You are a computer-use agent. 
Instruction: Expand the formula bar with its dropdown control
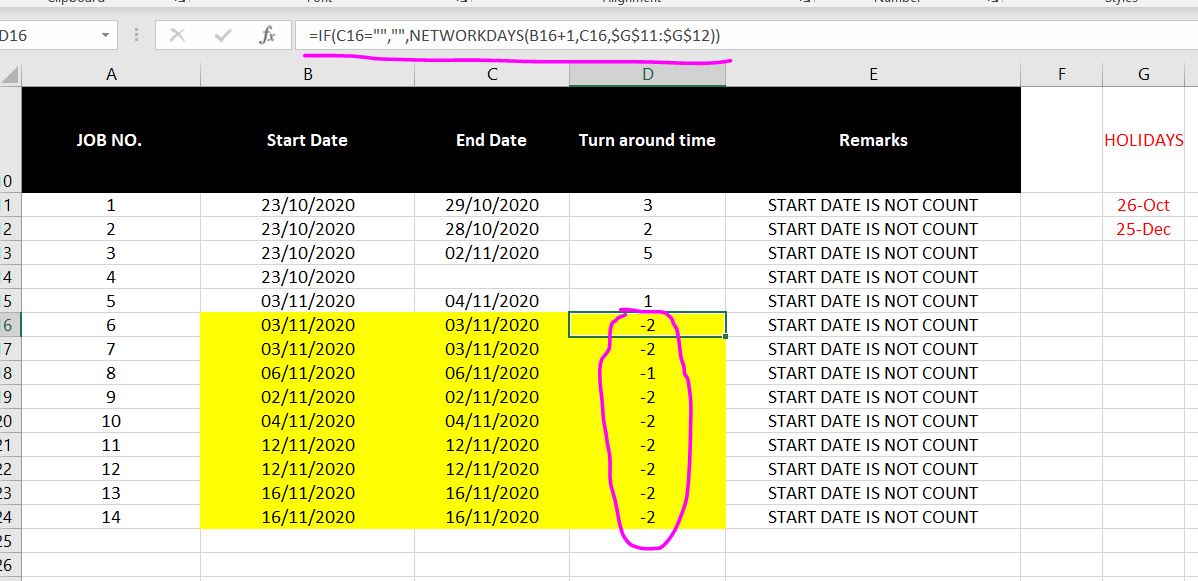tap(1188, 33)
